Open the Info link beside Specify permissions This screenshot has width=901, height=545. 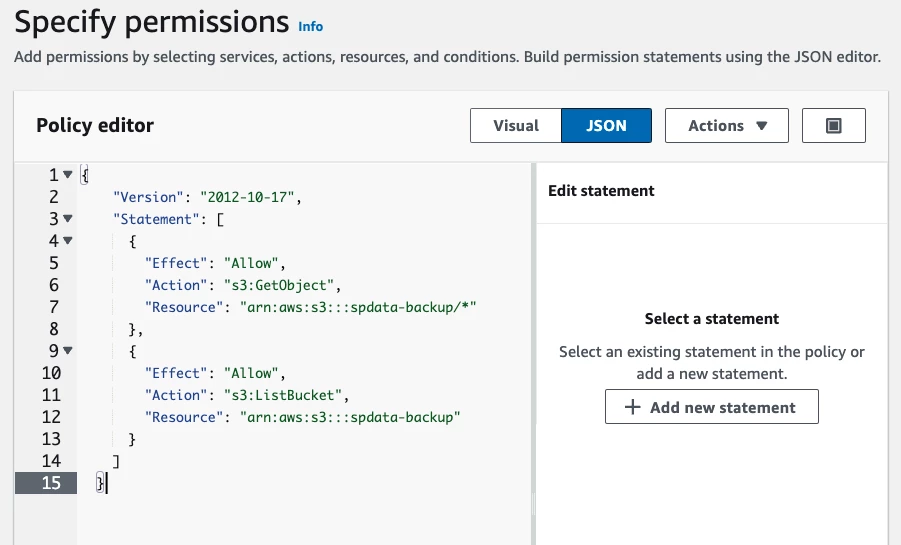tap(310, 26)
